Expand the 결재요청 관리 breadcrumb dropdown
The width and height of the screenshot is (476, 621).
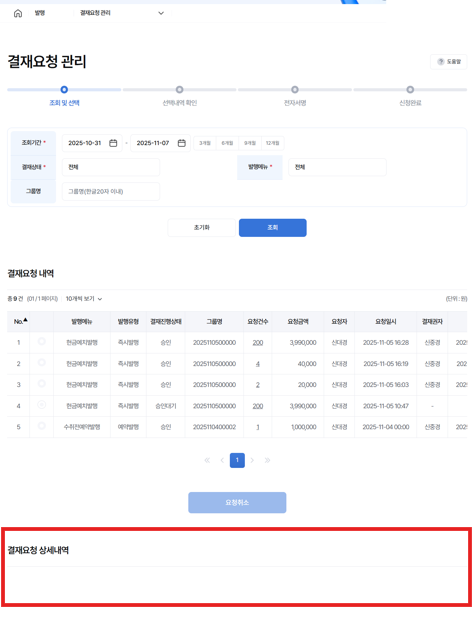coord(161,13)
